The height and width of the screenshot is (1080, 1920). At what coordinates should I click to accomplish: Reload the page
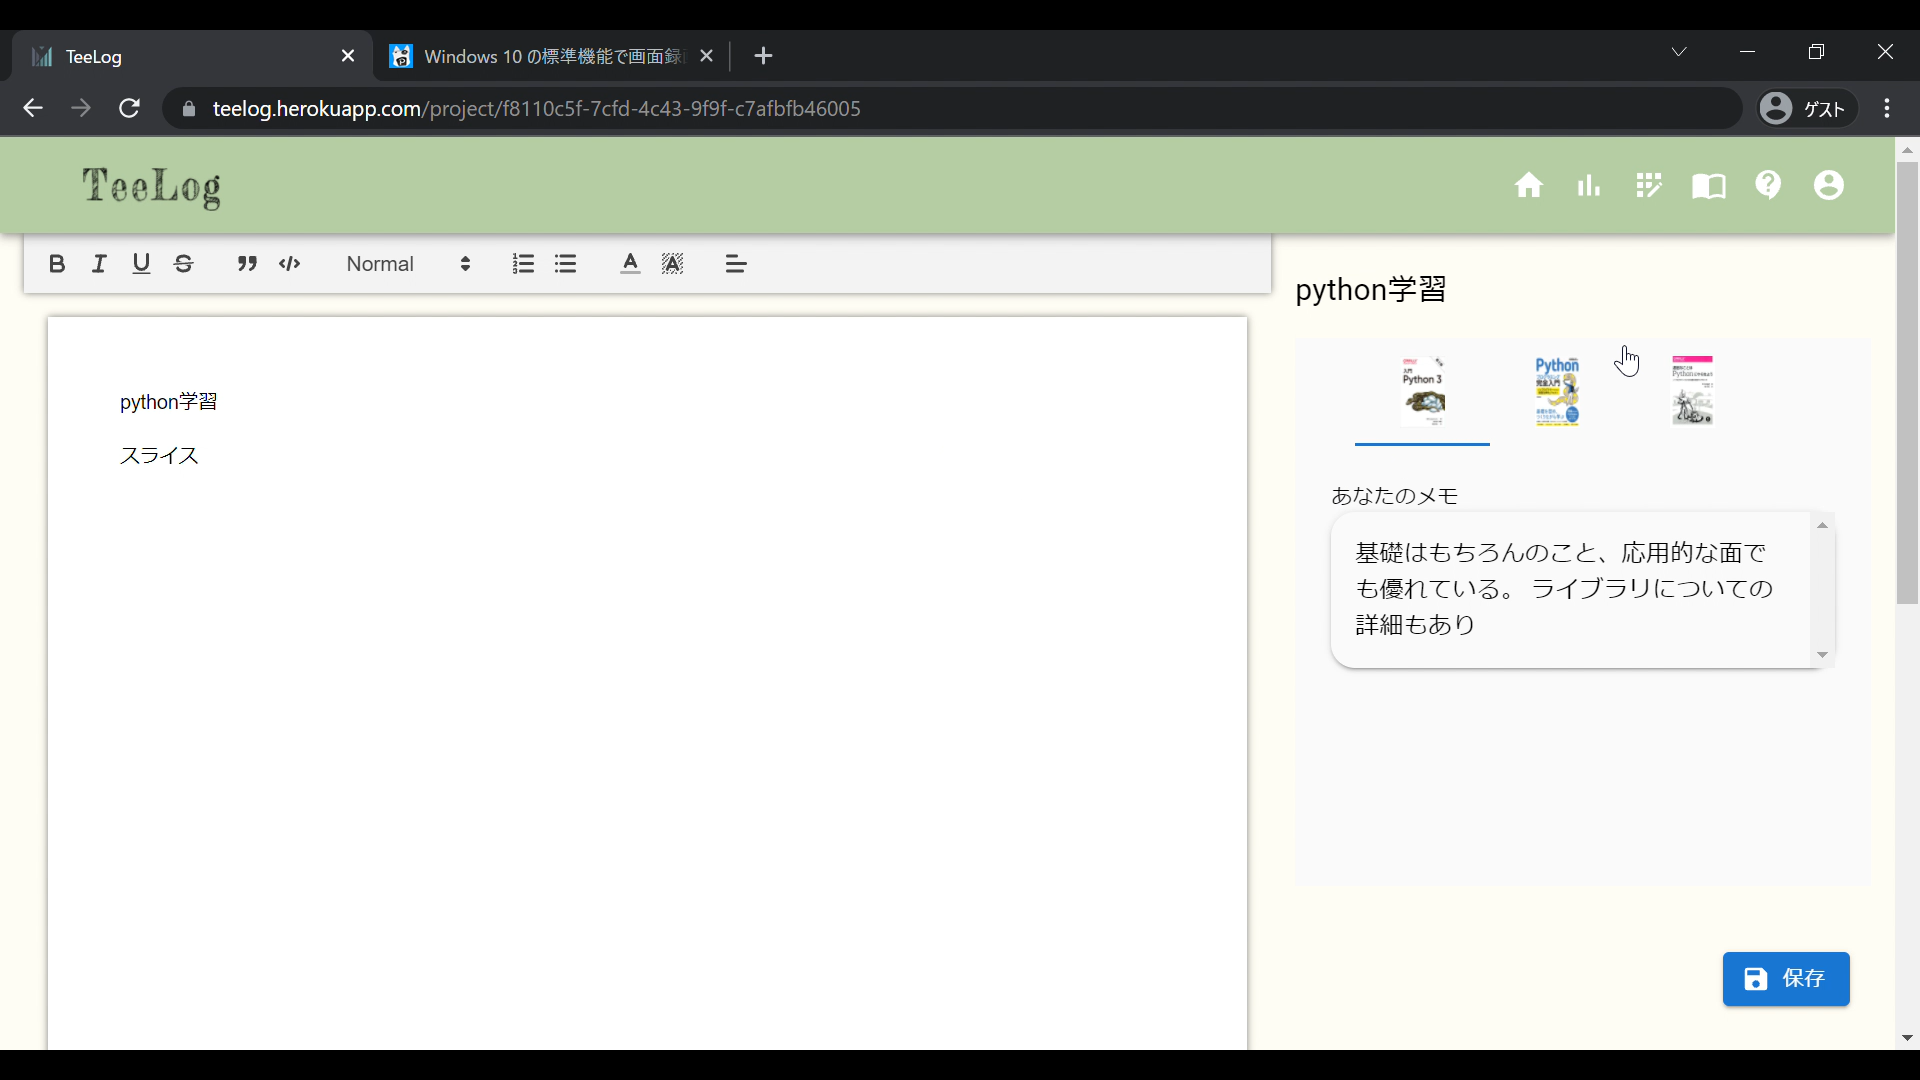point(129,108)
